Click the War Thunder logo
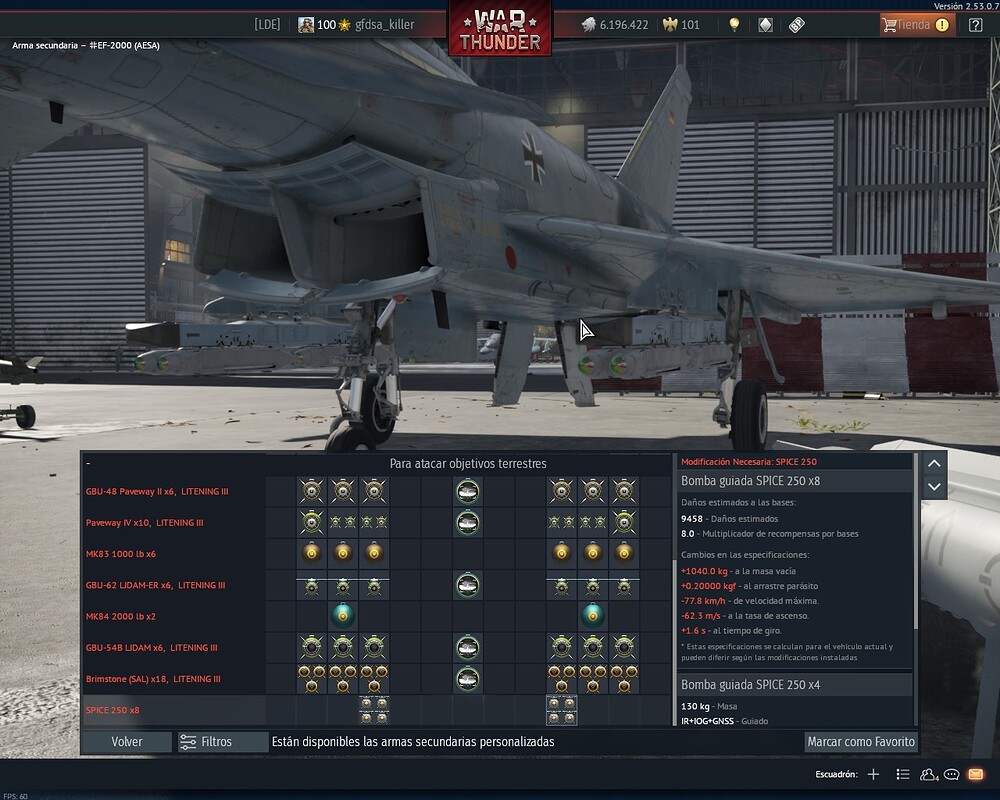The image size is (1000, 800). pos(500,29)
